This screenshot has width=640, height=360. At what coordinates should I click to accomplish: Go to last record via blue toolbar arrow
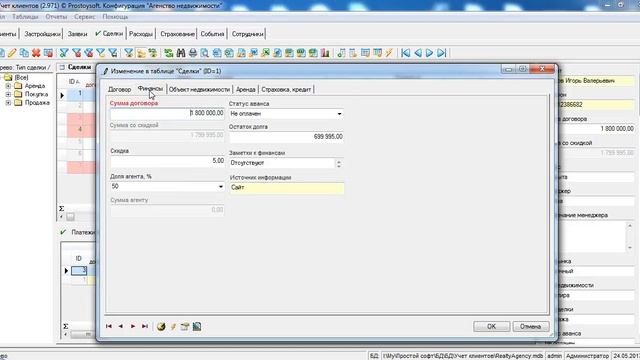pyautogui.click(x=441, y=53)
